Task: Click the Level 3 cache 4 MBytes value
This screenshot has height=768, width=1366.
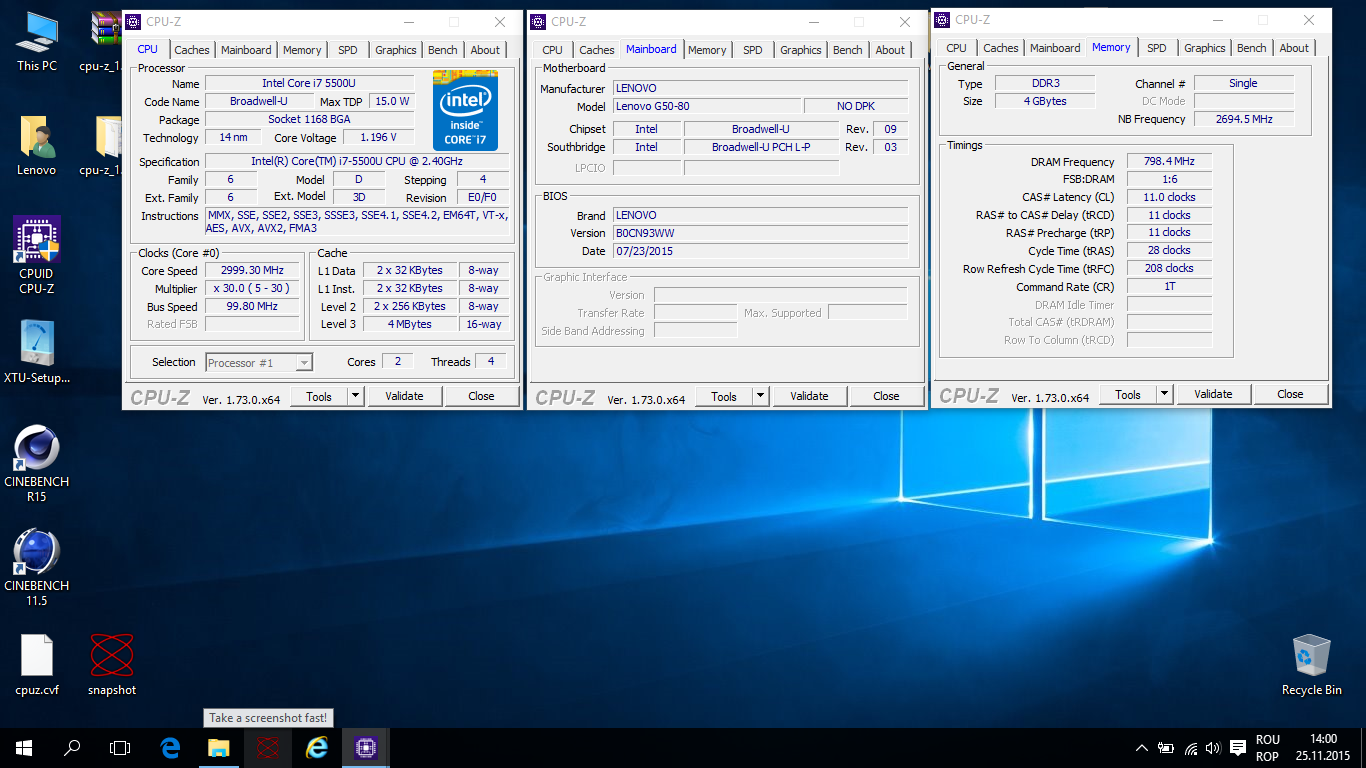Action: pyautogui.click(x=409, y=324)
